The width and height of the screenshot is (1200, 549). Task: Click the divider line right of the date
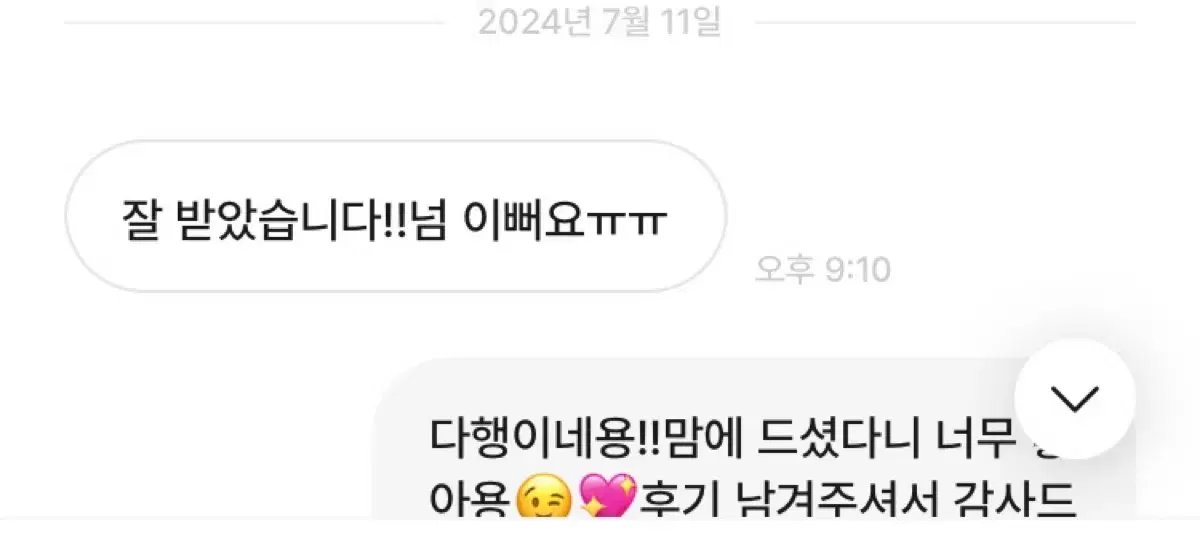click(945, 22)
